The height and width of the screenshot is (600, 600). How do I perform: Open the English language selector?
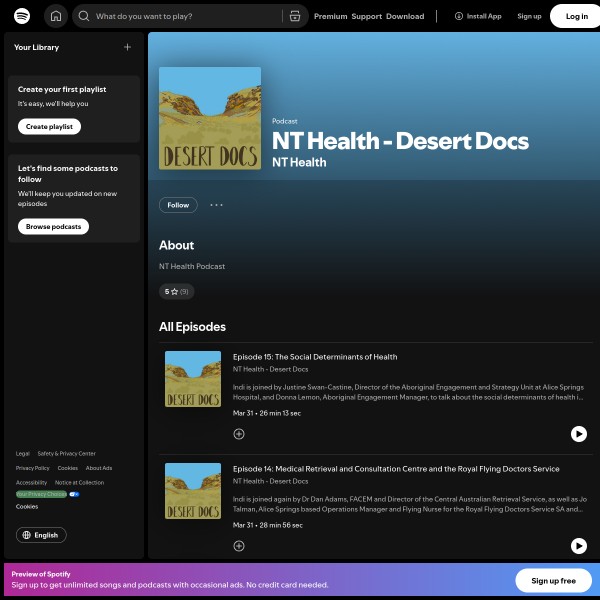point(41,535)
